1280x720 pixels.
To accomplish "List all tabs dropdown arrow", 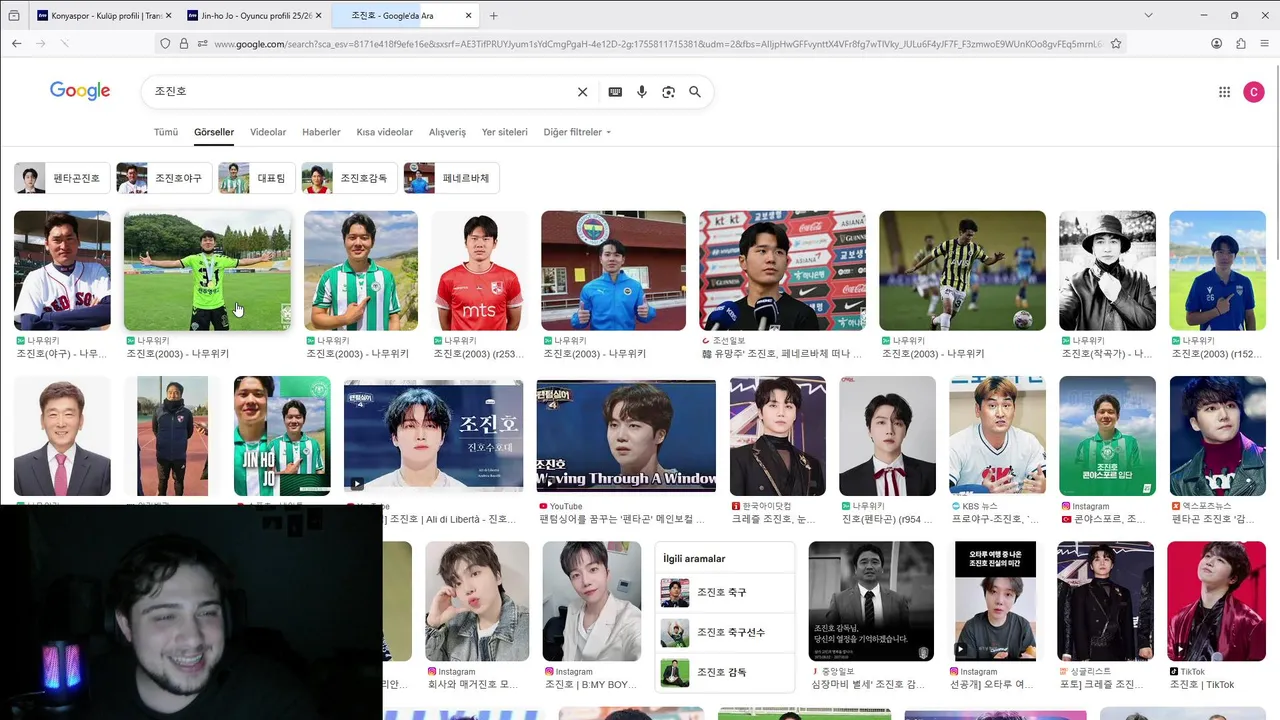I will (1148, 15).
